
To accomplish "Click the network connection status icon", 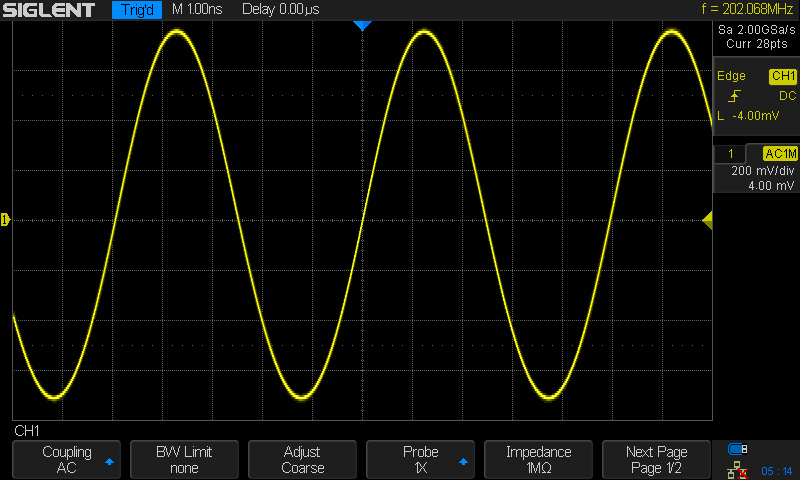I will click(x=738, y=468).
